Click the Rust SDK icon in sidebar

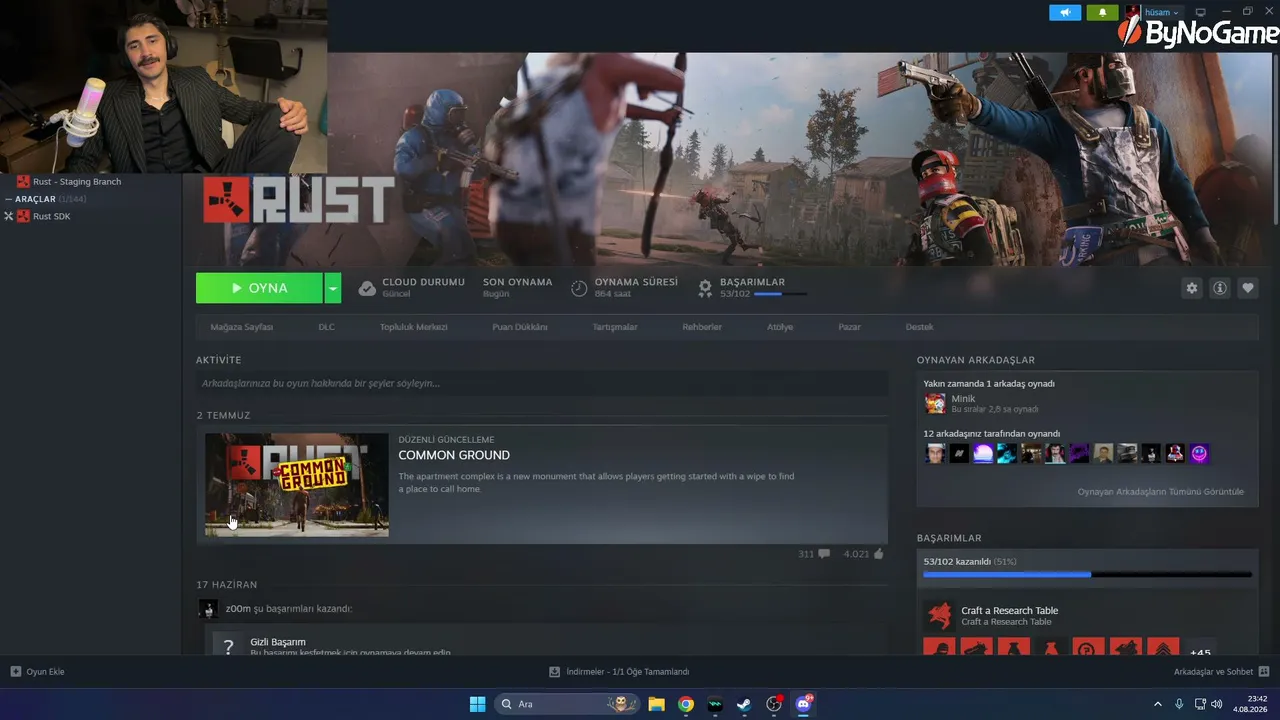click(23, 216)
